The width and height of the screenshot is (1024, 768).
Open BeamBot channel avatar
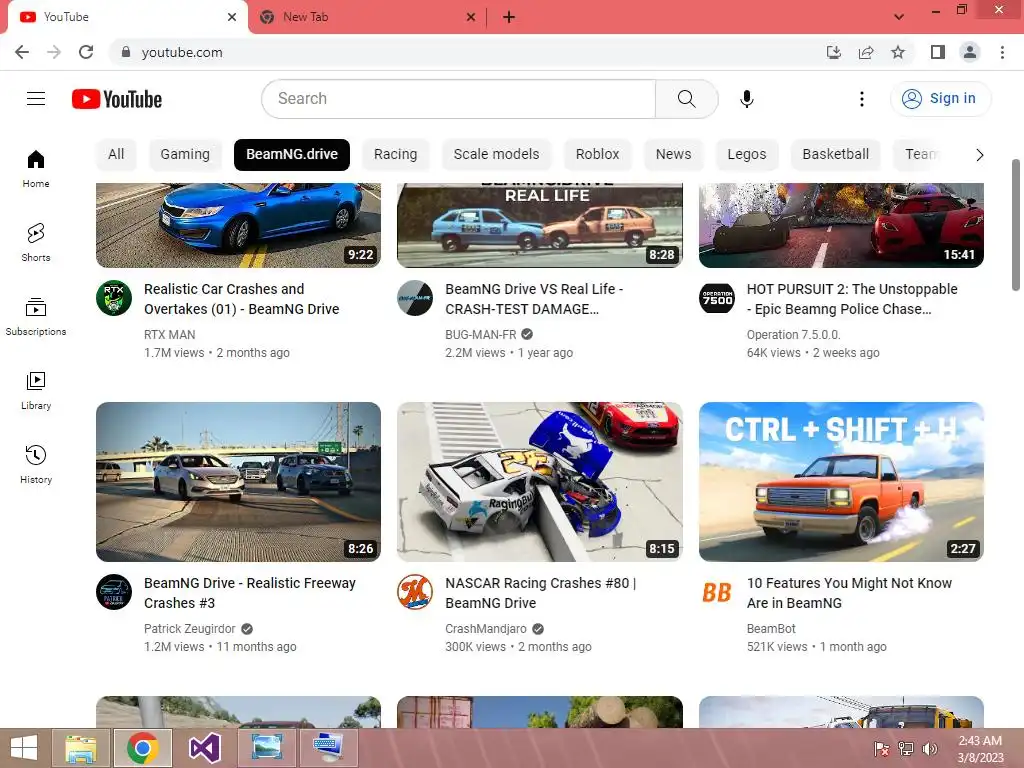(717, 592)
